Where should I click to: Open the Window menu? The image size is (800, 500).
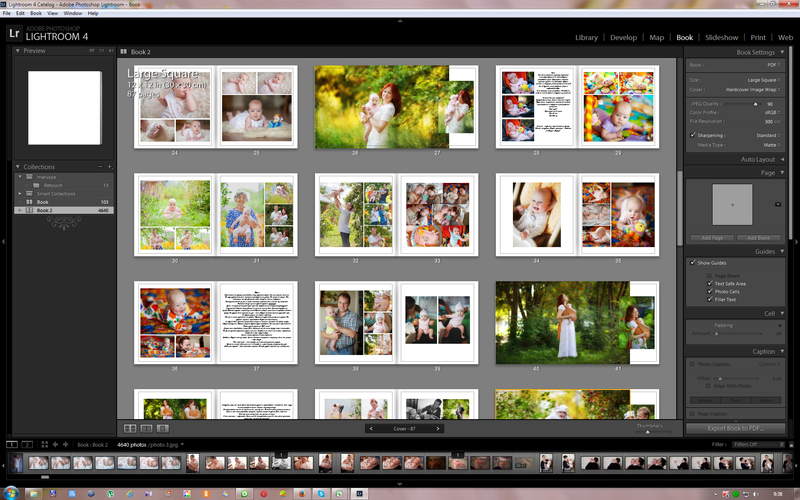(72, 13)
